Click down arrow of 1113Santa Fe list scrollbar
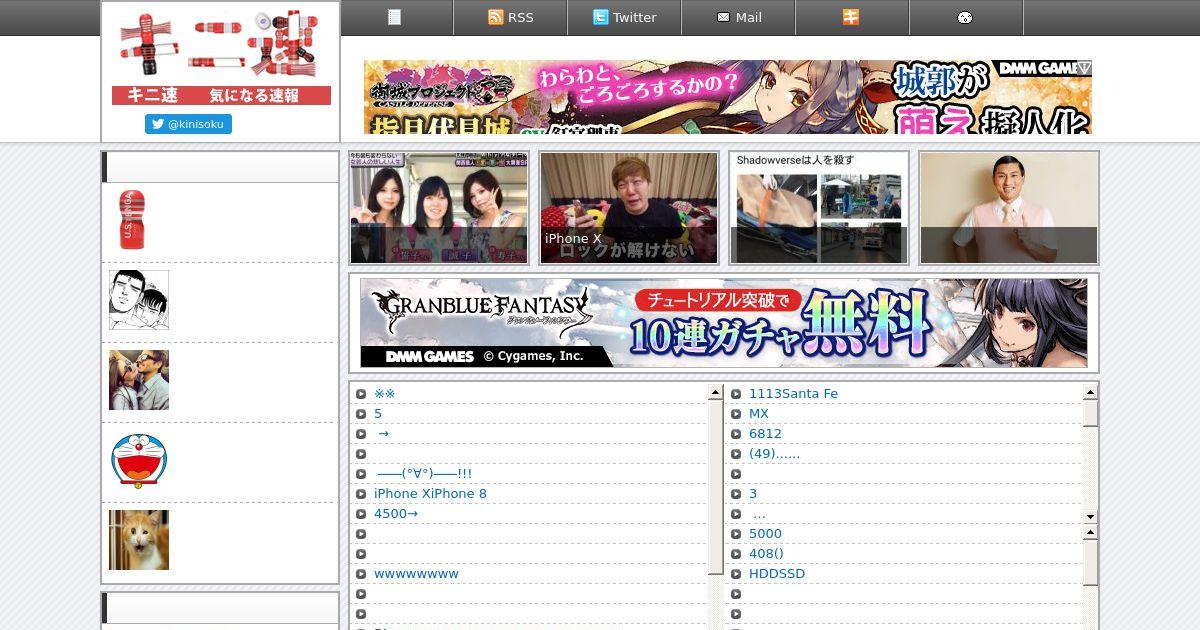The image size is (1200, 630). pos(1090,516)
